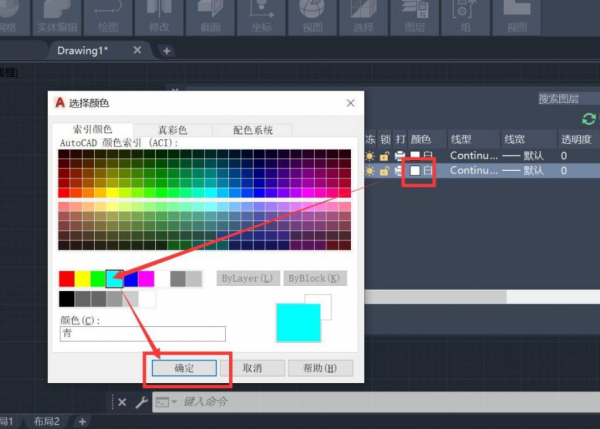Close the command line with X
Screen dimensions: 600x429
(x=122, y=402)
